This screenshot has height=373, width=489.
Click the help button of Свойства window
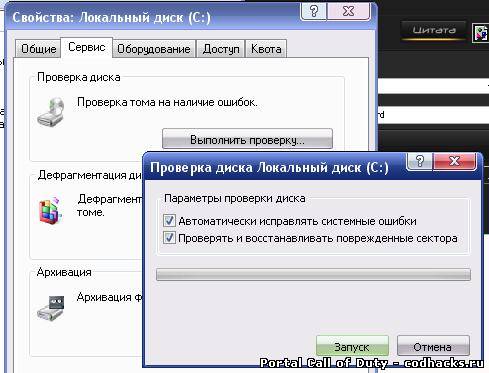[314, 11]
